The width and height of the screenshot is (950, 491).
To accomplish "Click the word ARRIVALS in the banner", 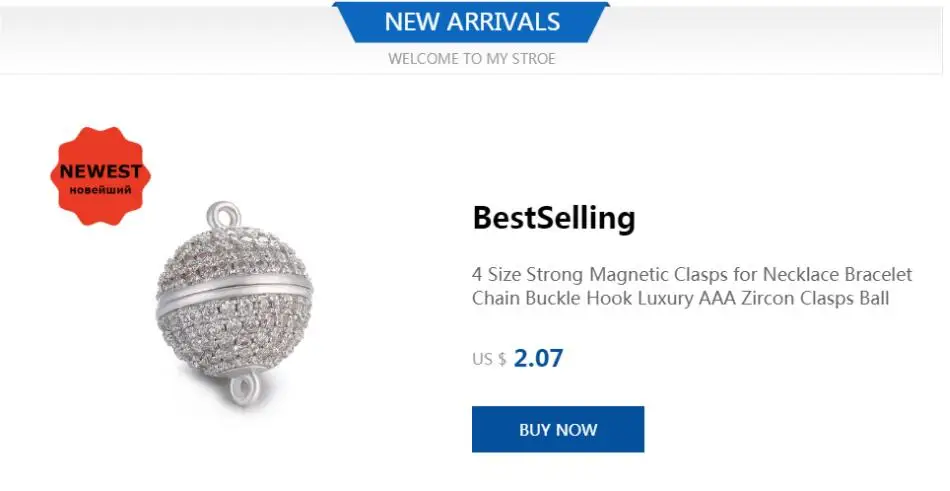I will (x=504, y=22).
